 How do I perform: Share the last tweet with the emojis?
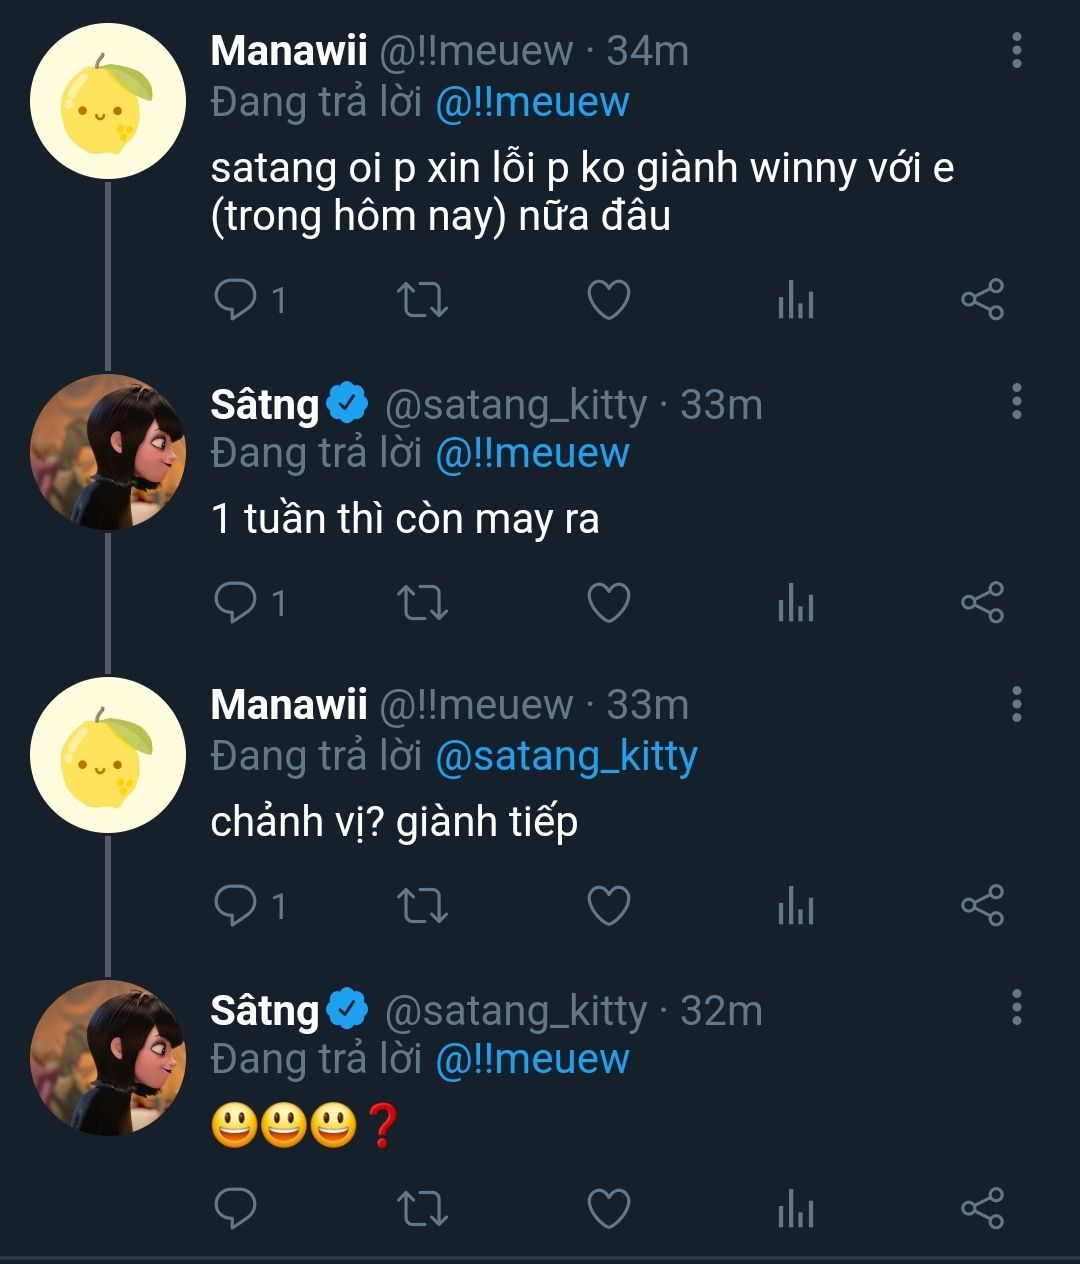pyautogui.click(x=982, y=1209)
